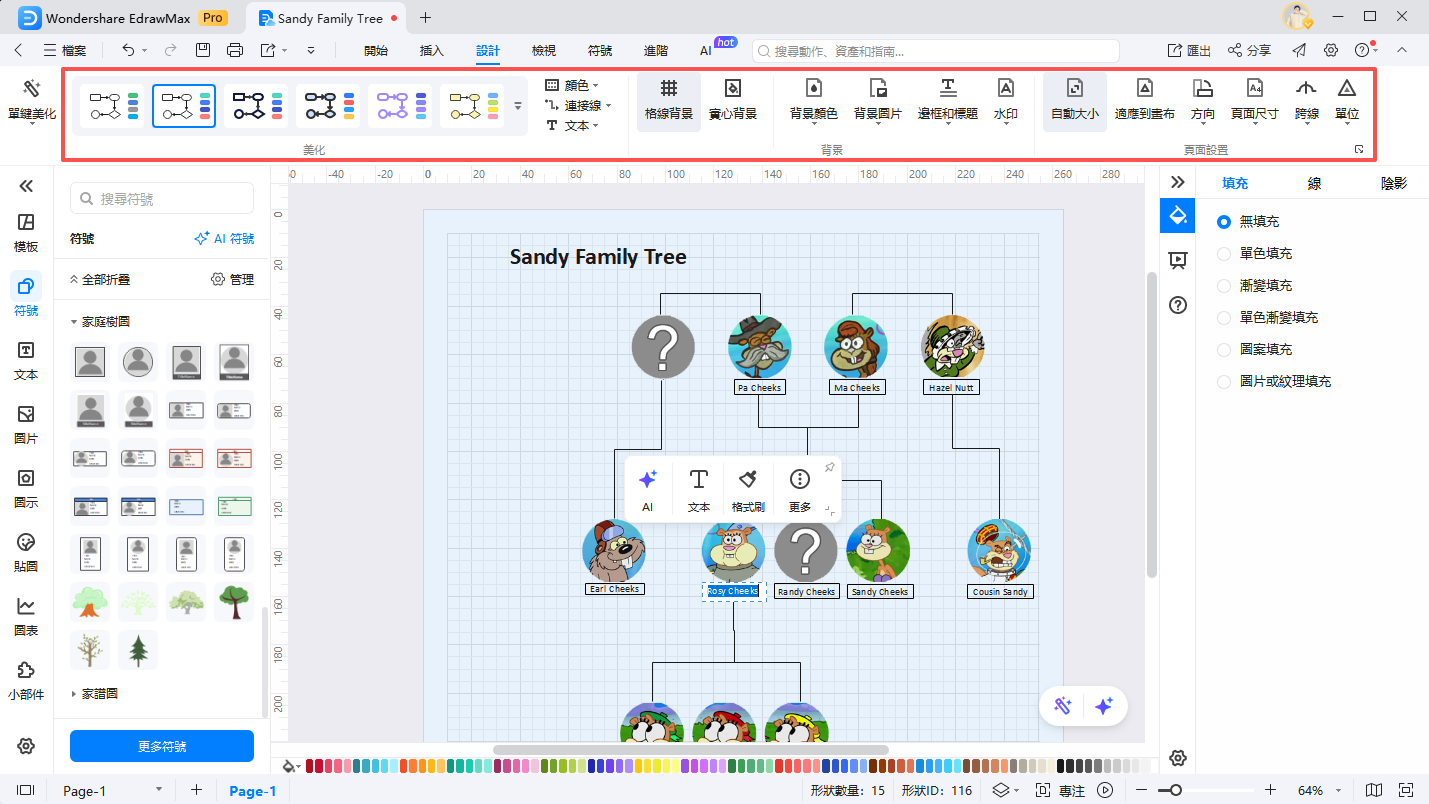The width and height of the screenshot is (1429, 804).
Task: Click the More Symbols (更多符號) button
Action: (162, 746)
